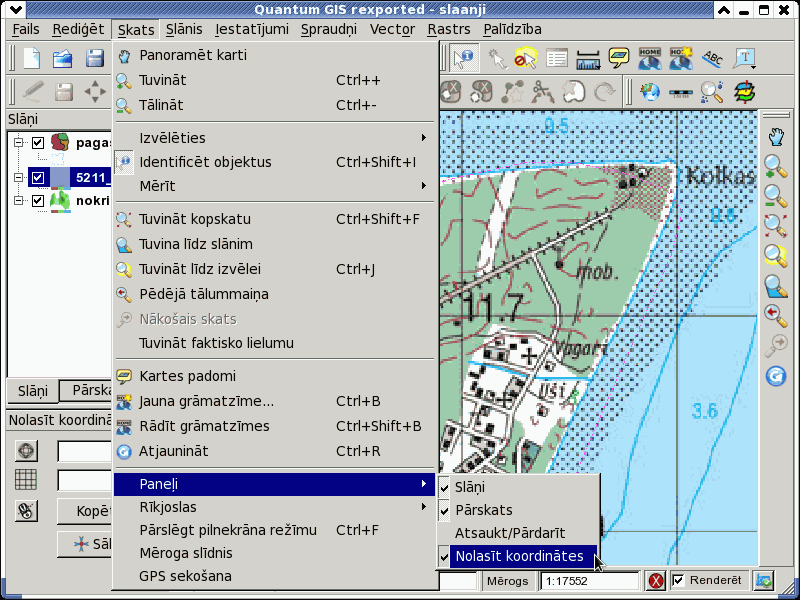Open the Paneļi submenu entry
Viewport: 800px width, 600px height.
coord(274,484)
